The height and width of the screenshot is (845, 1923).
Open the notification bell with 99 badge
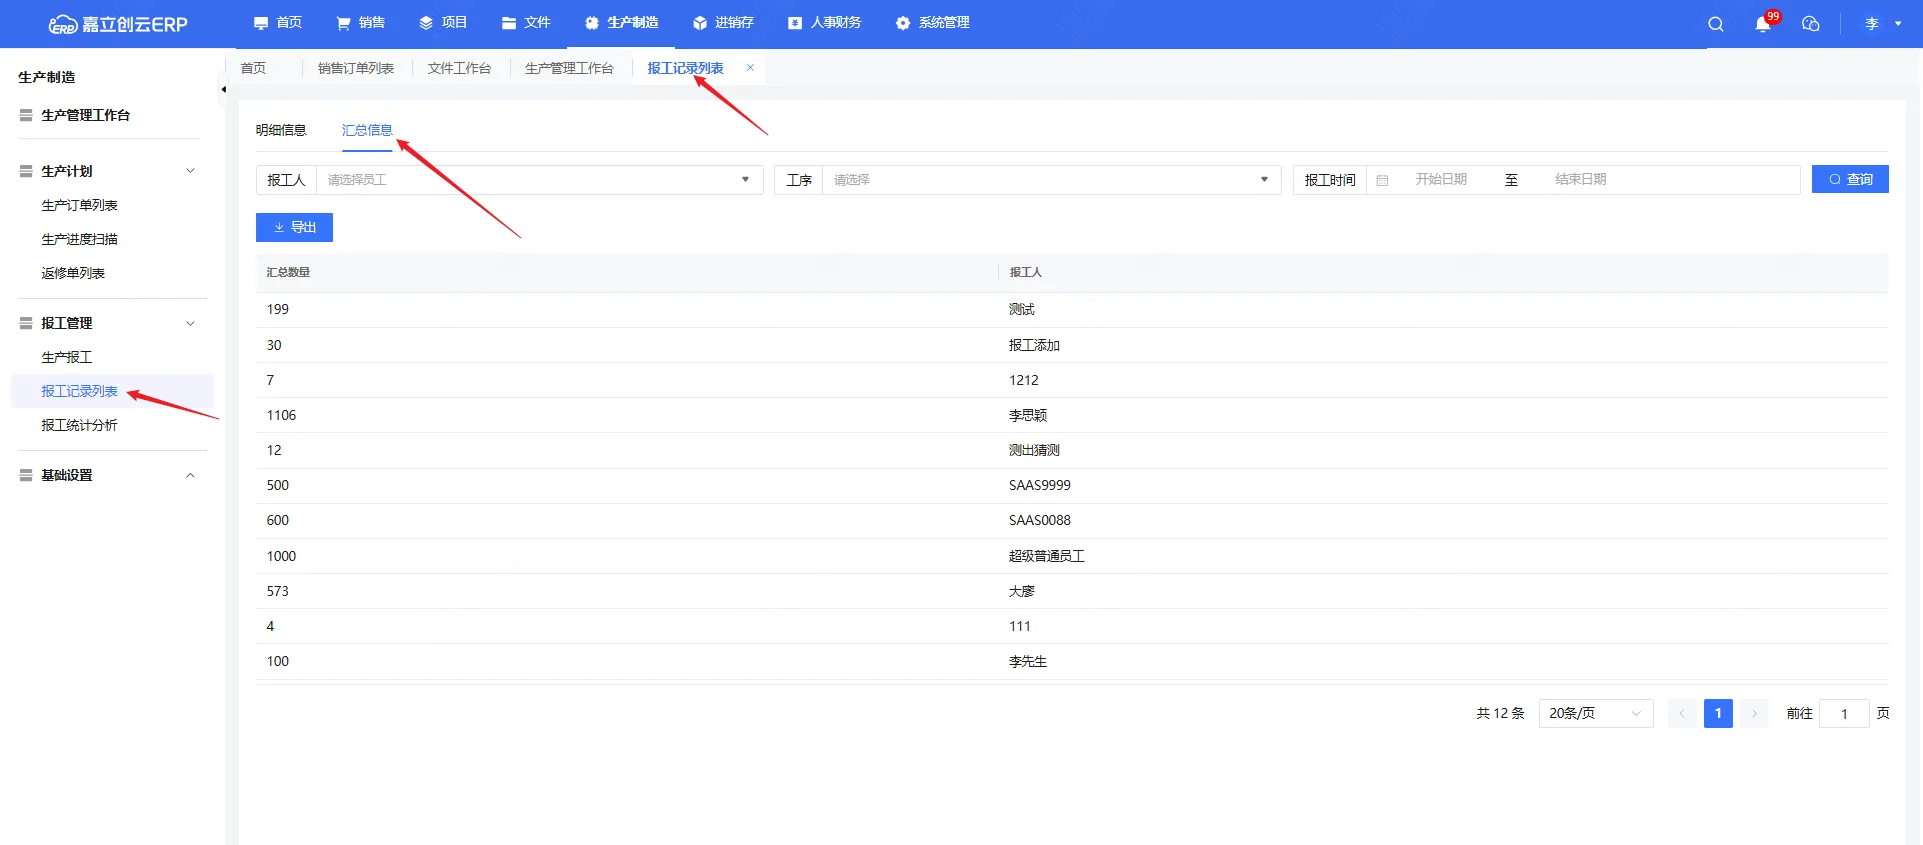pyautogui.click(x=1762, y=24)
